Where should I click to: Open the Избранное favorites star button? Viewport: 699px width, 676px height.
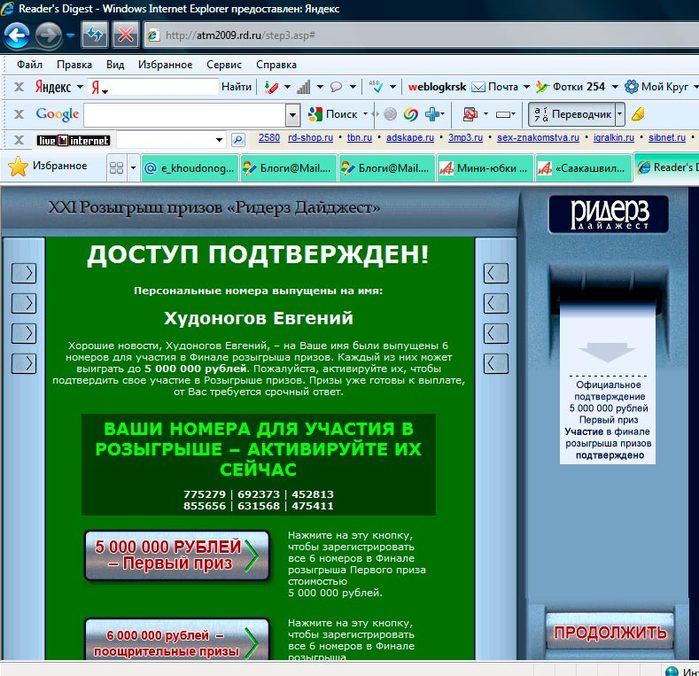click(48, 166)
